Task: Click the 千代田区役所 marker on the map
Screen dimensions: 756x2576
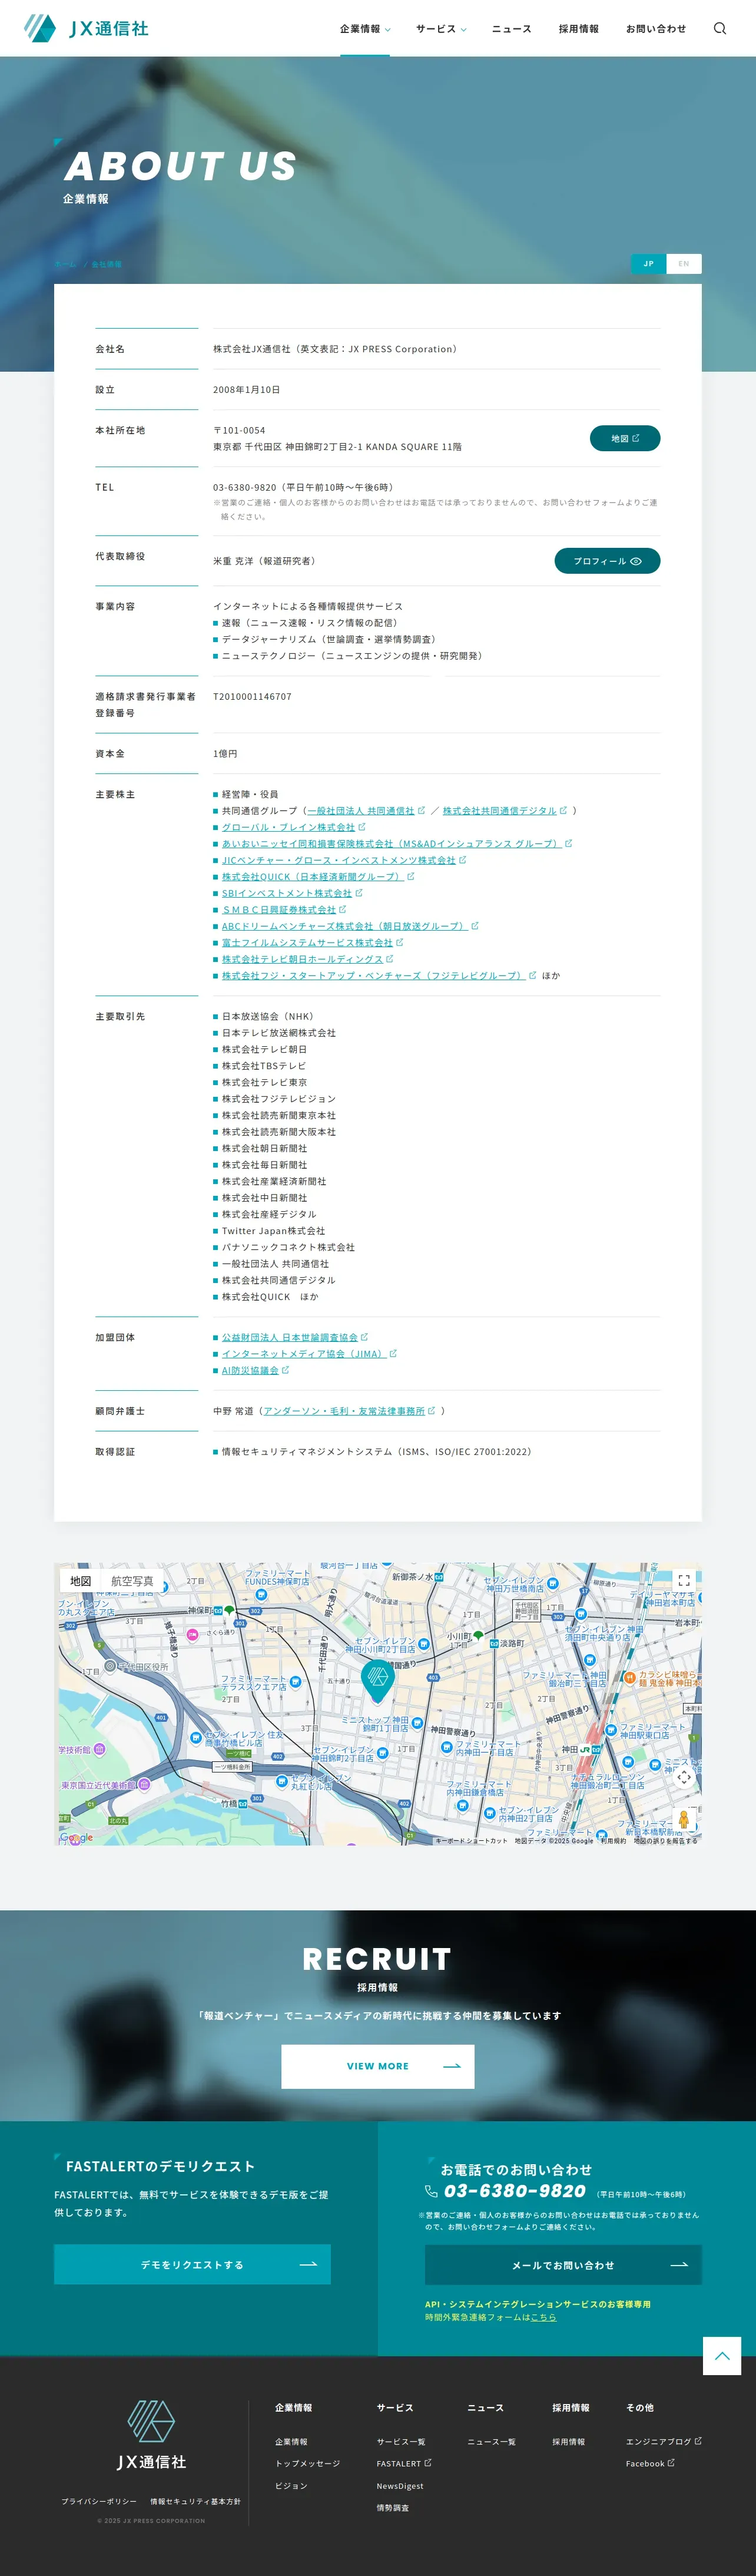Action: click(110, 1666)
